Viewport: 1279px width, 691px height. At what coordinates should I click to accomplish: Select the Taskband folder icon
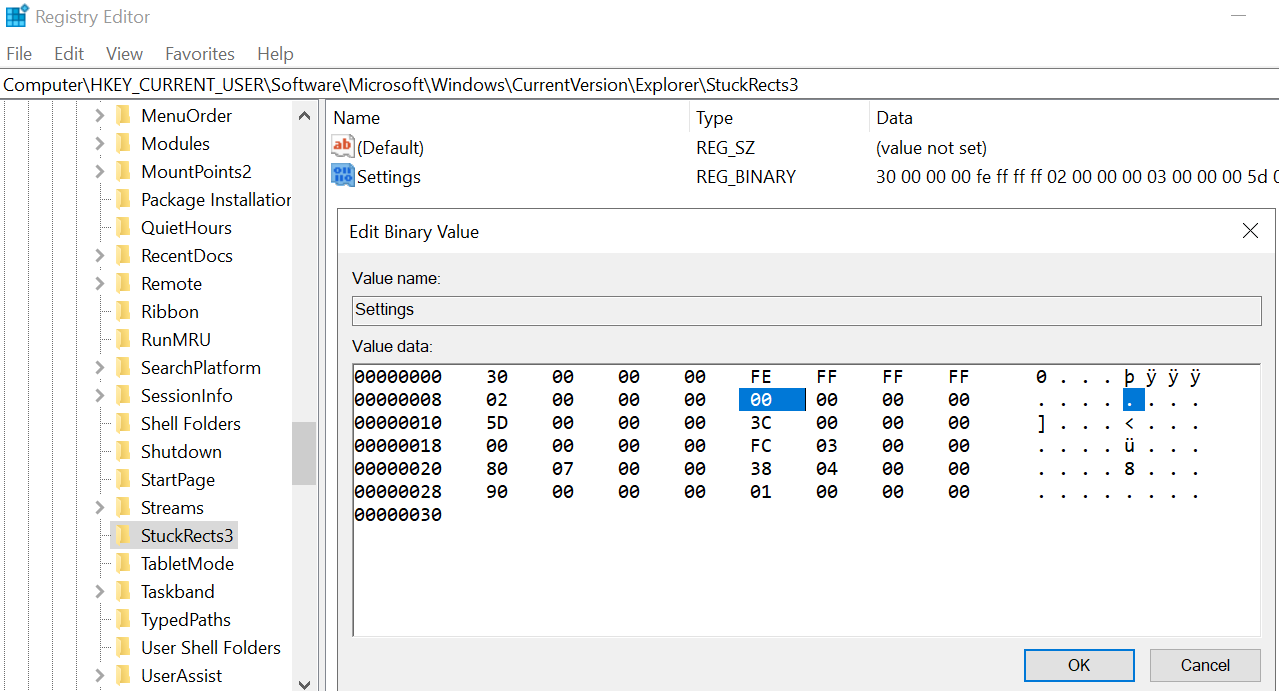coord(124,592)
